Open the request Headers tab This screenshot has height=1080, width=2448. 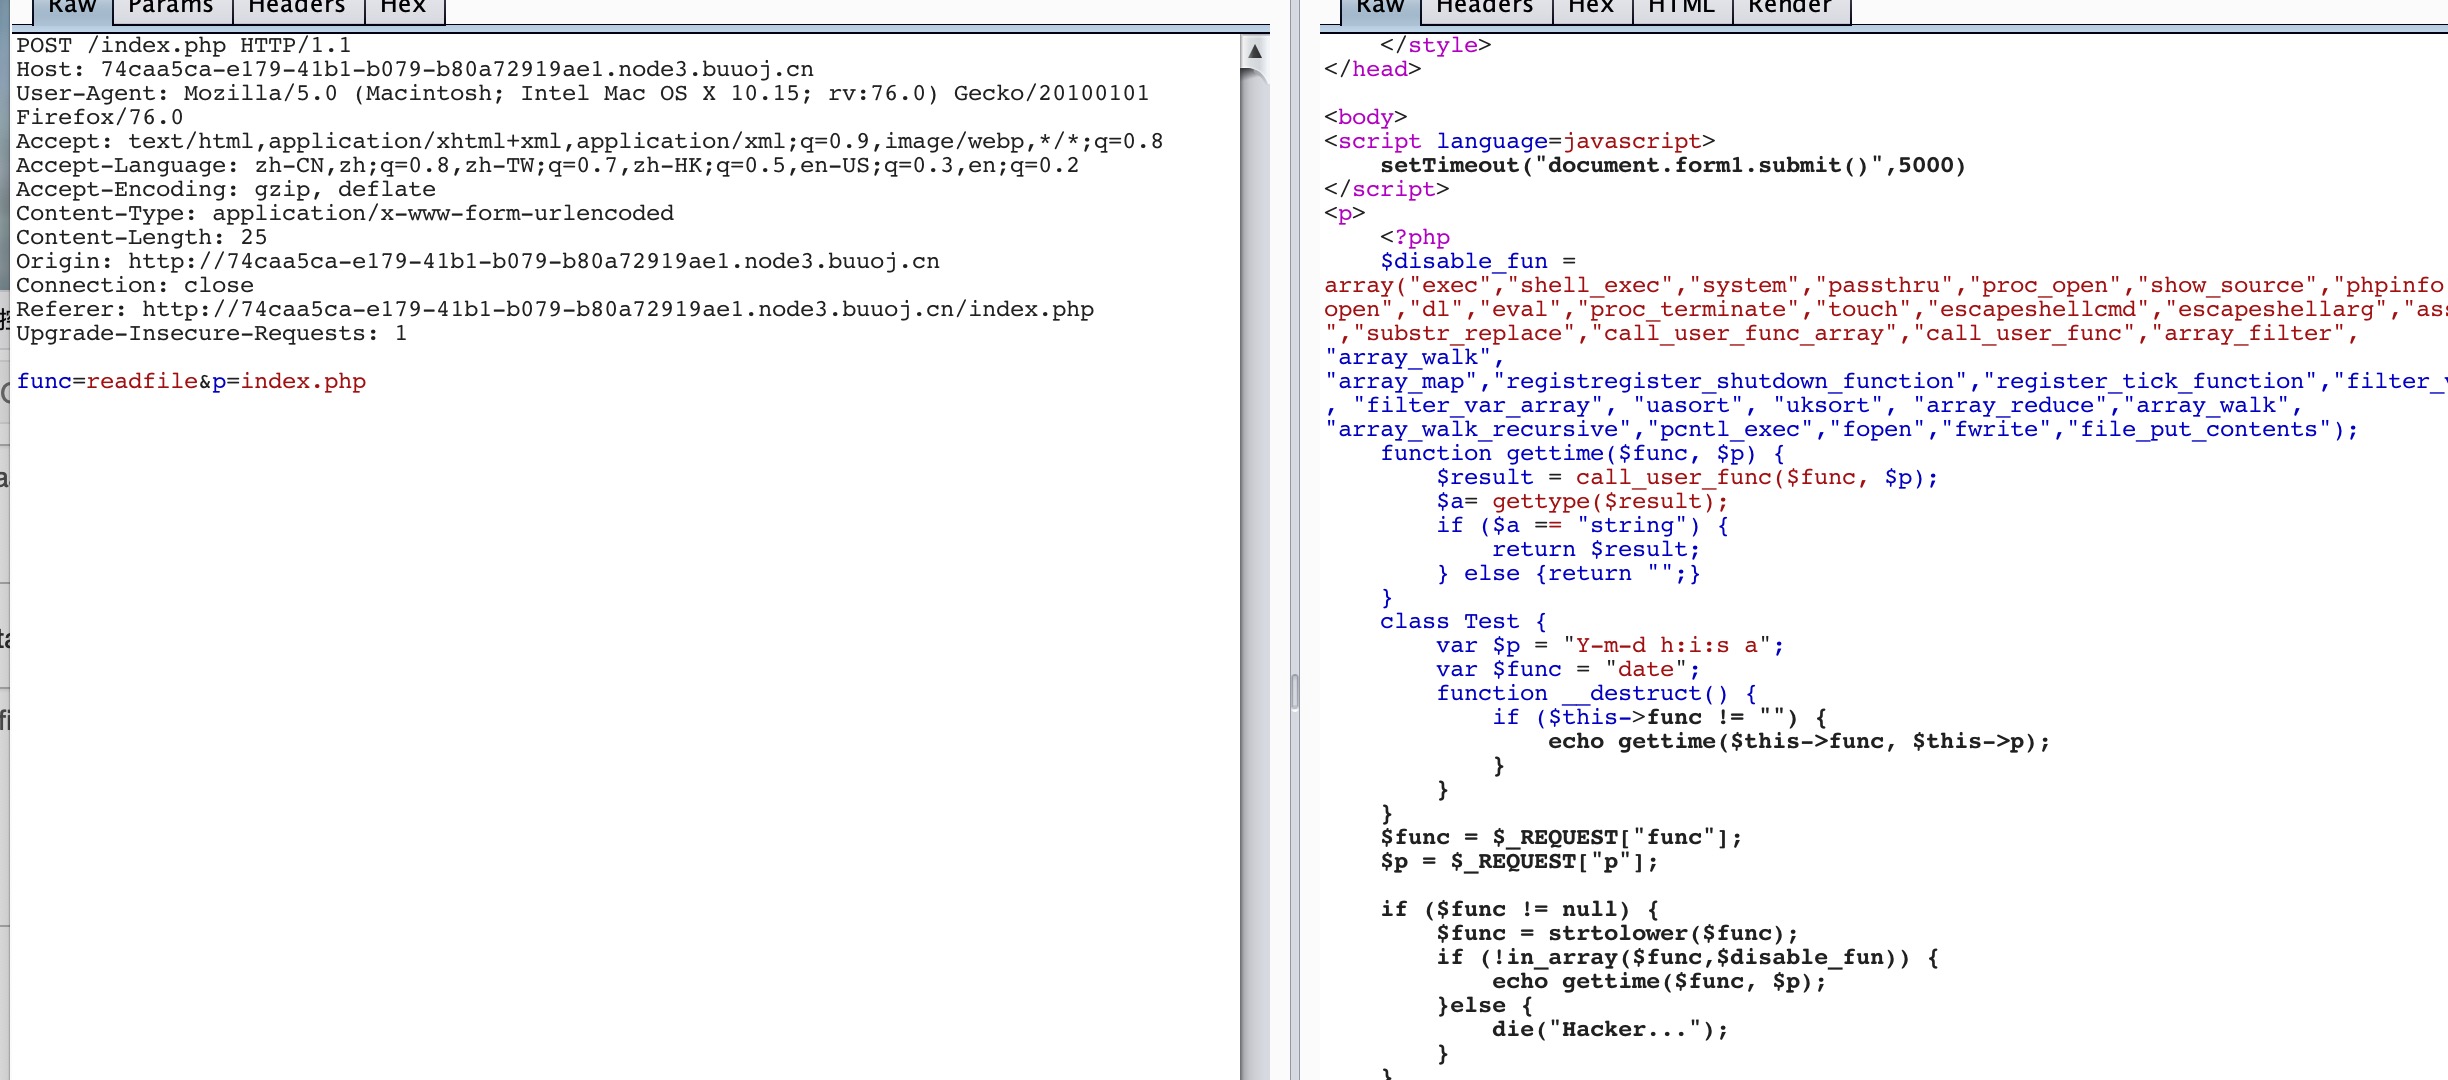coord(297,9)
